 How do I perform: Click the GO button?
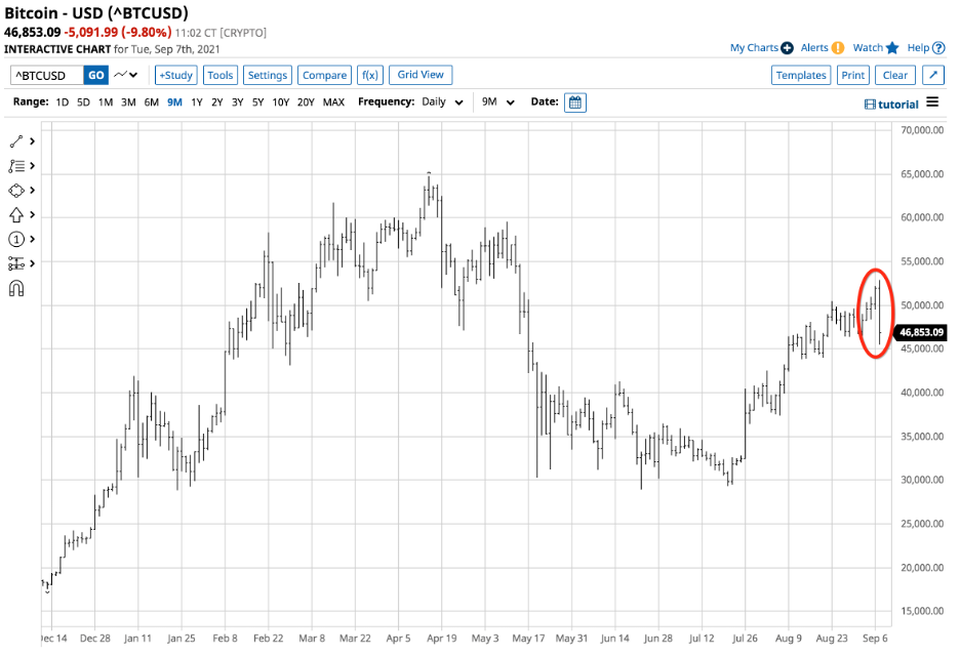pos(96,75)
